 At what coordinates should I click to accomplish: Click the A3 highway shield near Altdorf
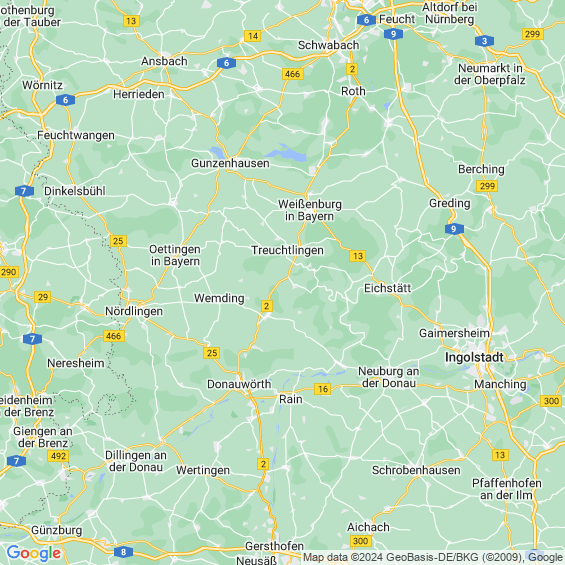click(484, 41)
